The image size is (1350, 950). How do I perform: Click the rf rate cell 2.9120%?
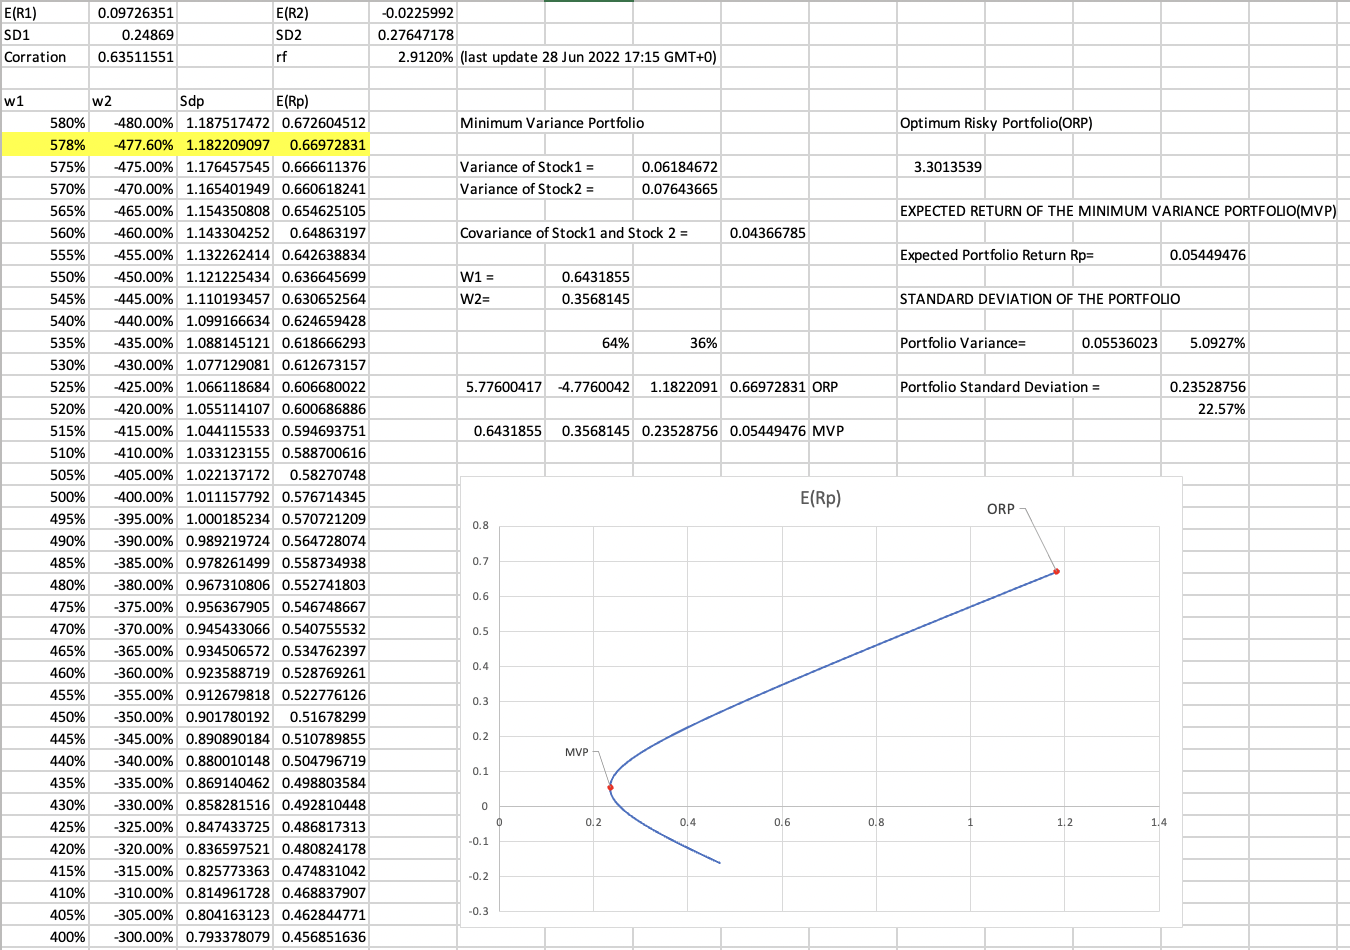click(x=413, y=57)
